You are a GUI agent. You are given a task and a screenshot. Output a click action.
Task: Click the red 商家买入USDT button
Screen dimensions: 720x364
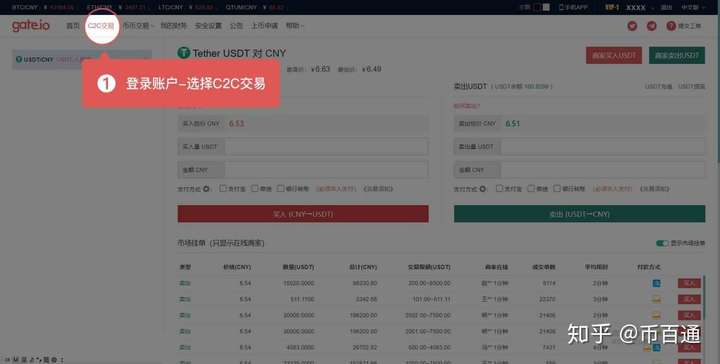point(614,56)
